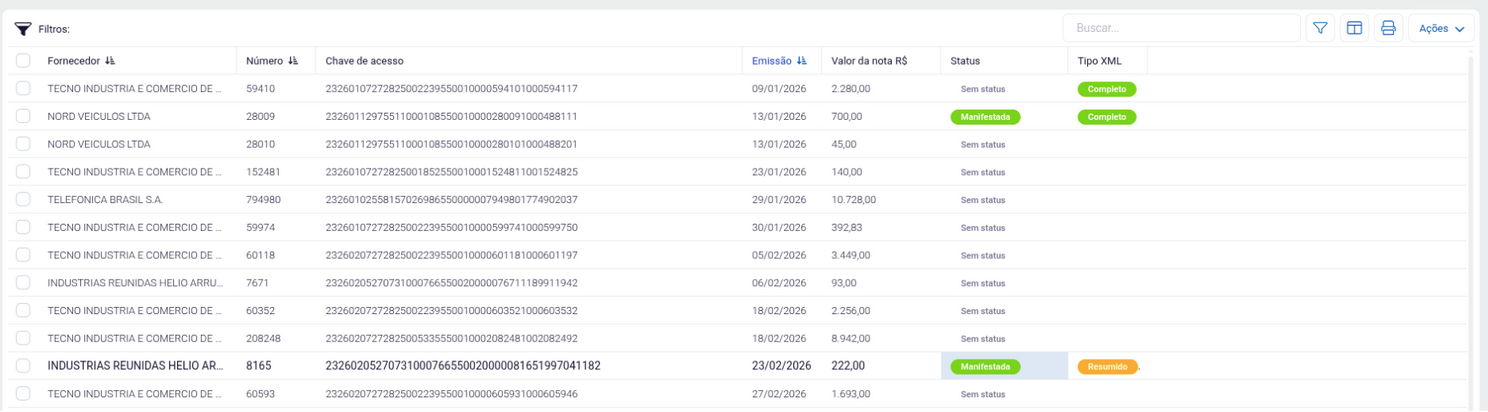Check the box for NORD VEICULOS 28009 row
The width and height of the screenshot is (1488, 412).
[x=23, y=117]
